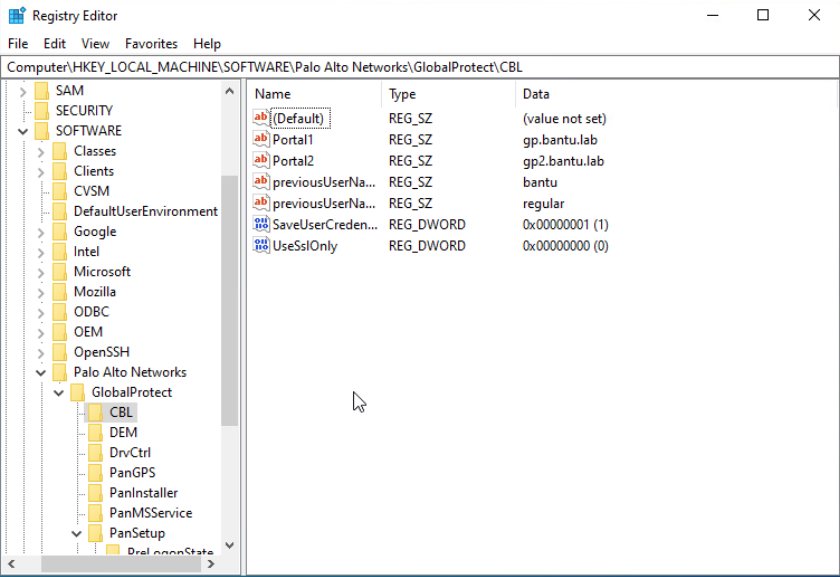This screenshot has height=577, width=840.
Task: Click the Portal1 string value icon
Action: (261, 139)
